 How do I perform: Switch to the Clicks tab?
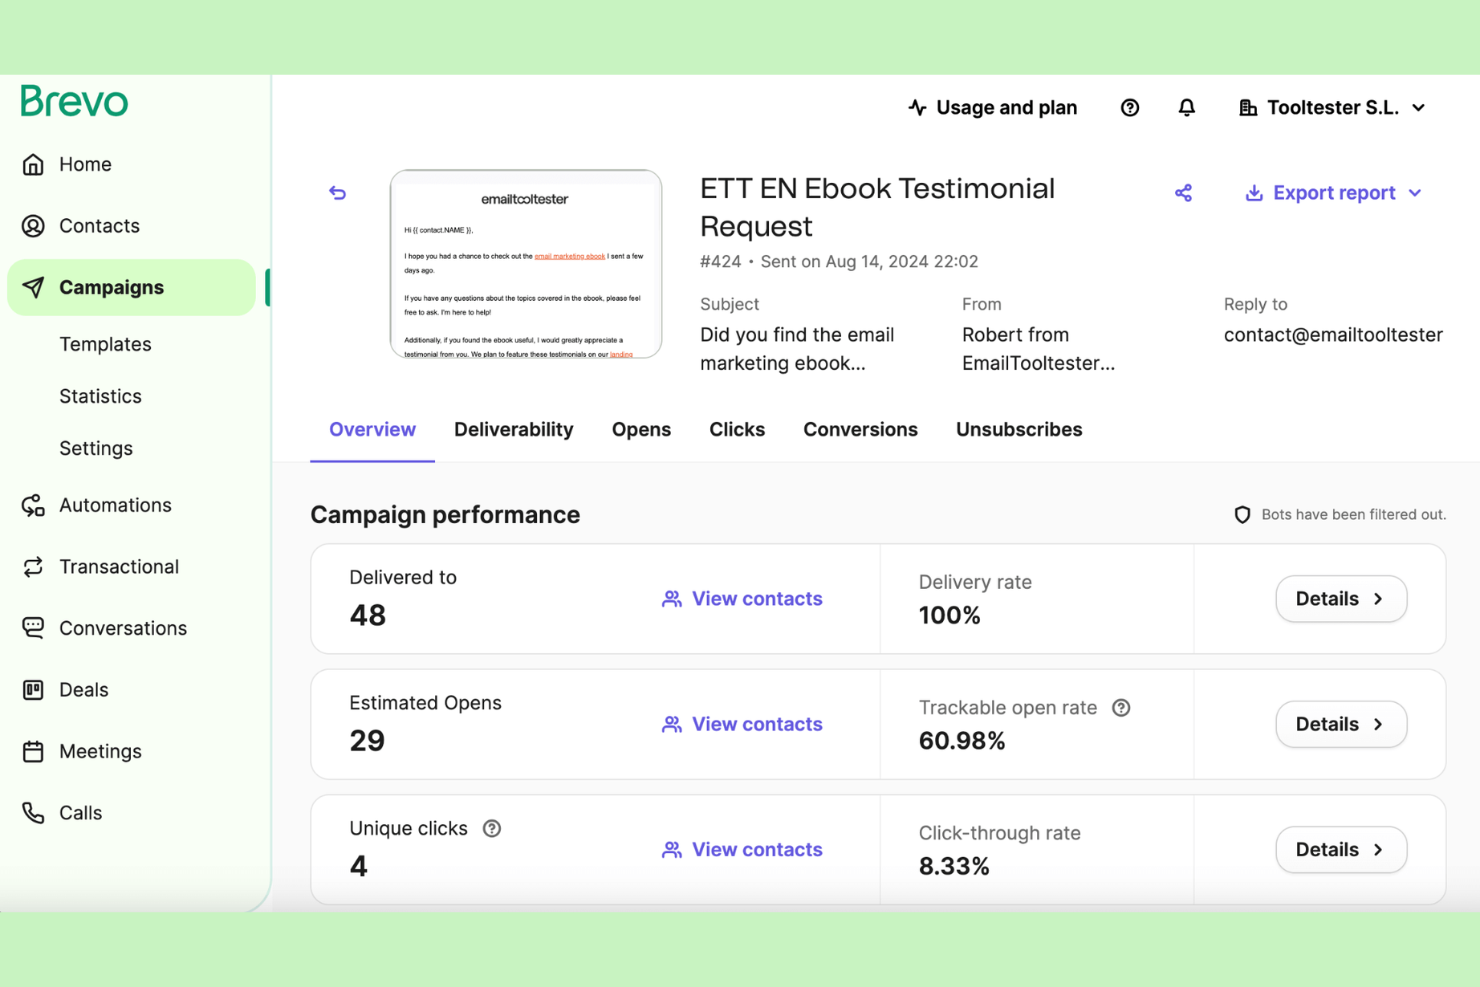point(737,430)
